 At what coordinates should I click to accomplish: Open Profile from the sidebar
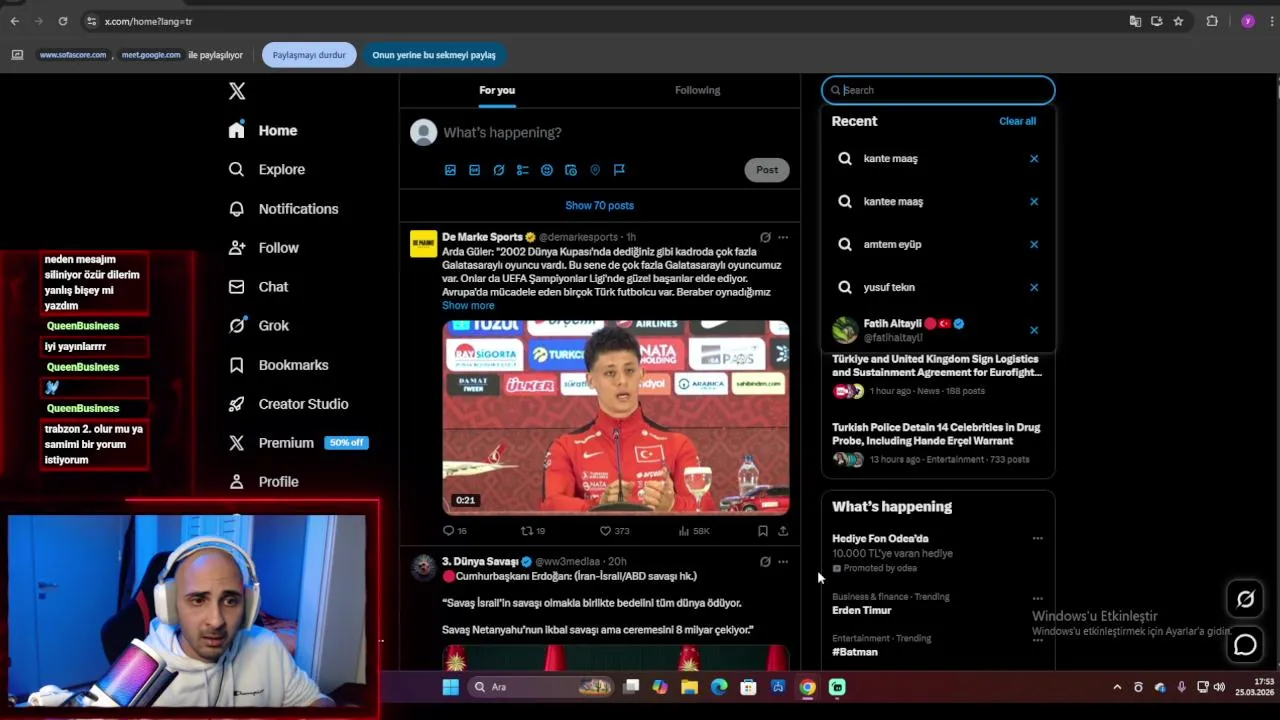click(263, 481)
